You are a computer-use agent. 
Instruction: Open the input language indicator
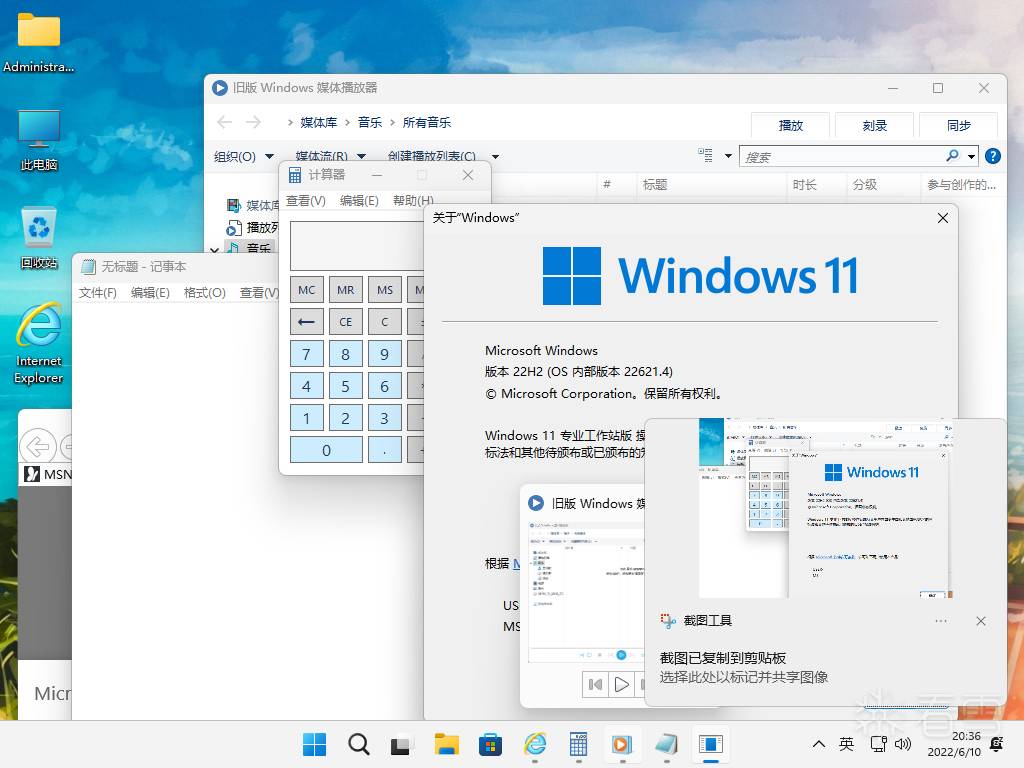click(x=846, y=744)
